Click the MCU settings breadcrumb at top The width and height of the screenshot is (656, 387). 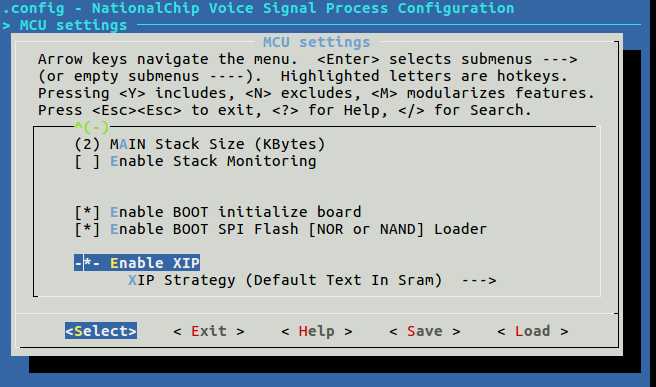coord(73,25)
